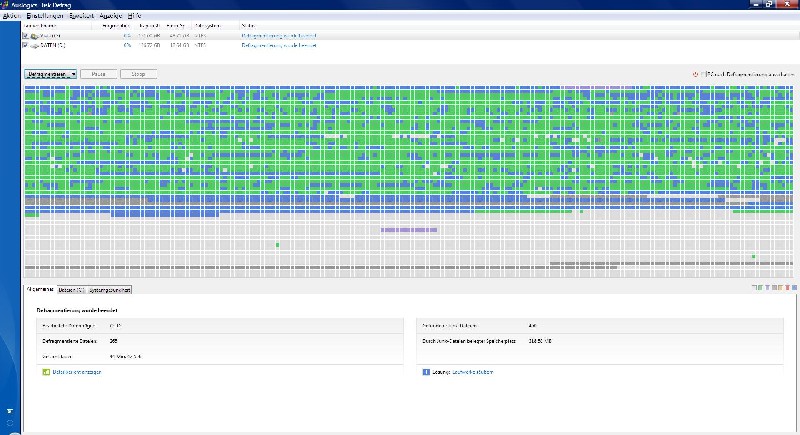
Task: Click the Stopp button
Action: point(138,74)
